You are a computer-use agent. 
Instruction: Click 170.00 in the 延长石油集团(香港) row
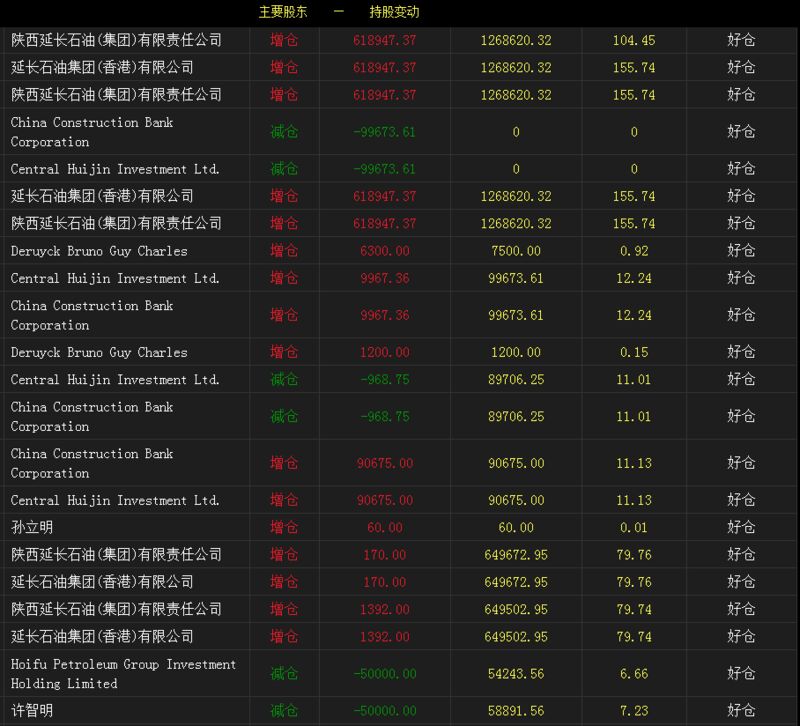click(x=385, y=582)
